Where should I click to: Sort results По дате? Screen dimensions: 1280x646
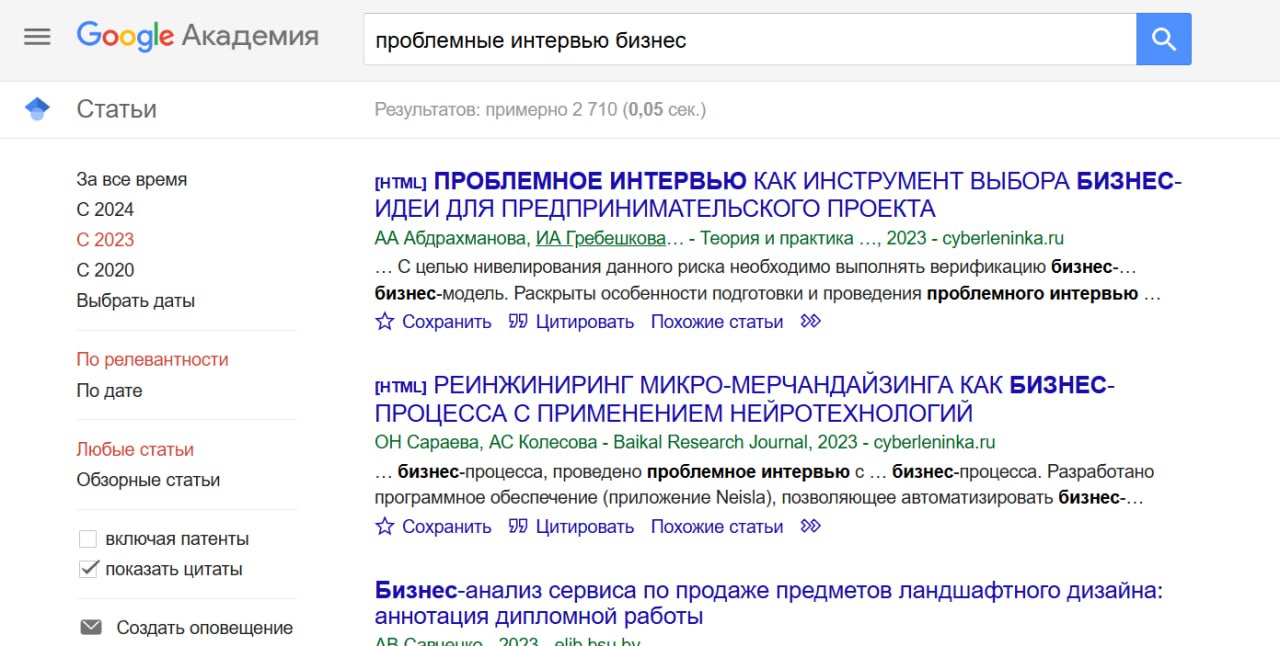[x=109, y=391]
